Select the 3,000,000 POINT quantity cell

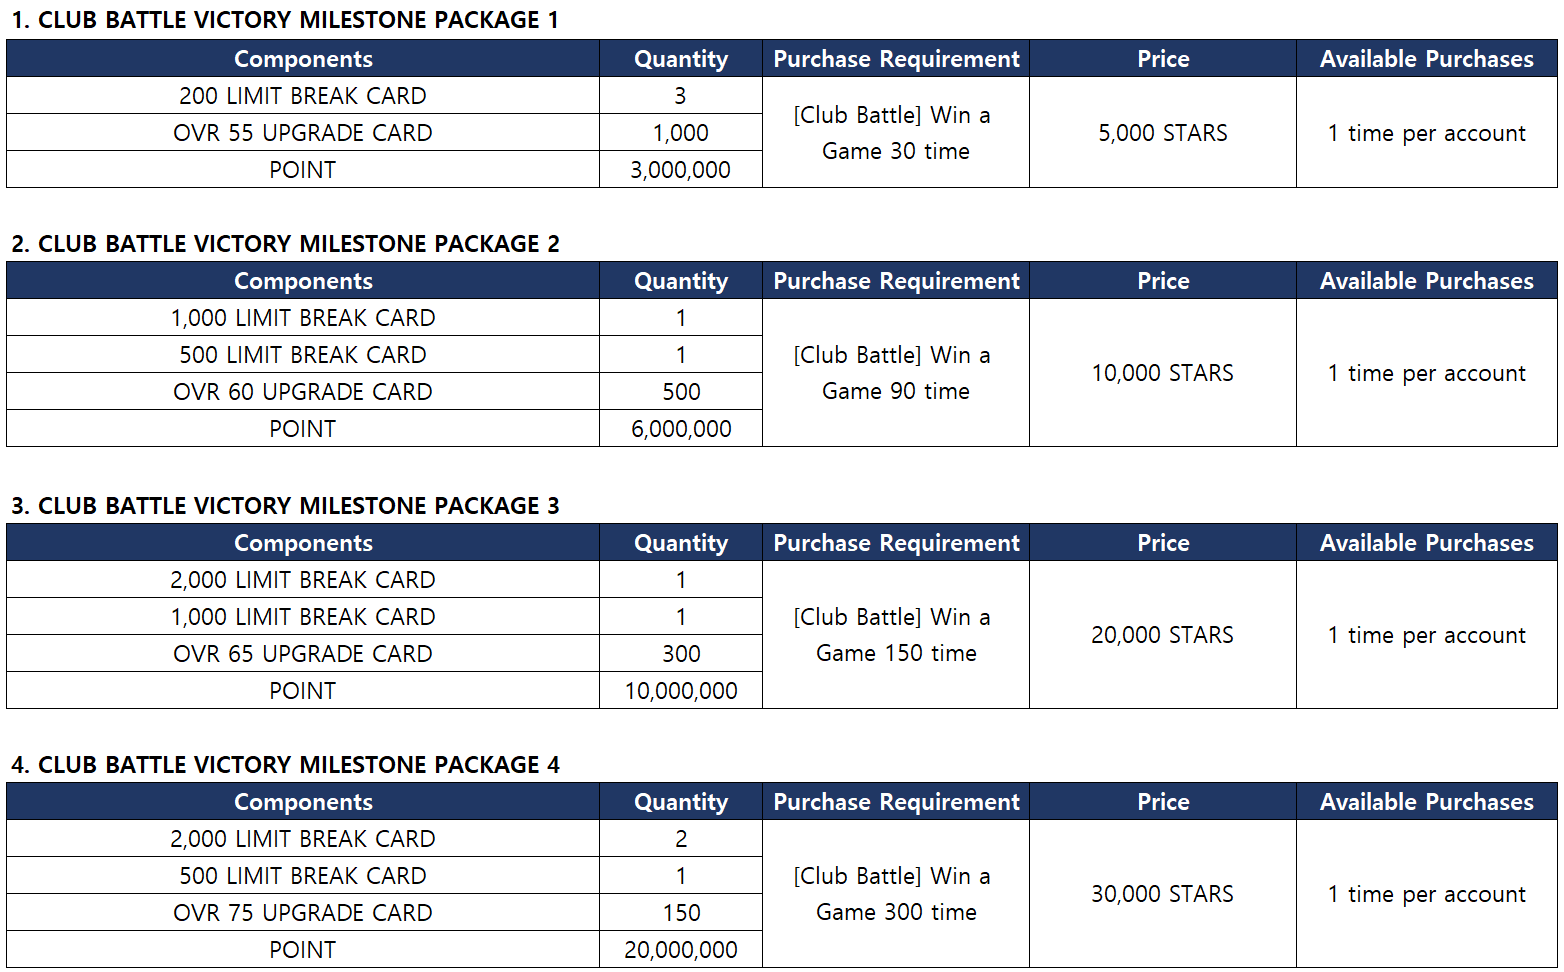680,170
